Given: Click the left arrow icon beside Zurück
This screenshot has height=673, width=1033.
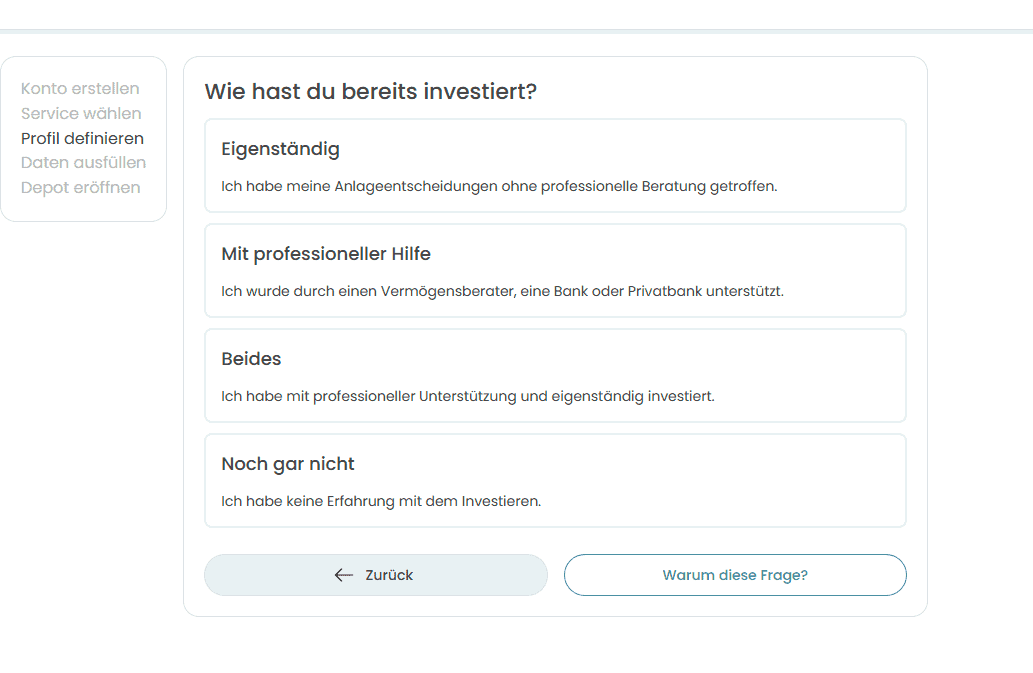Looking at the screenshot, I should 344,575.
